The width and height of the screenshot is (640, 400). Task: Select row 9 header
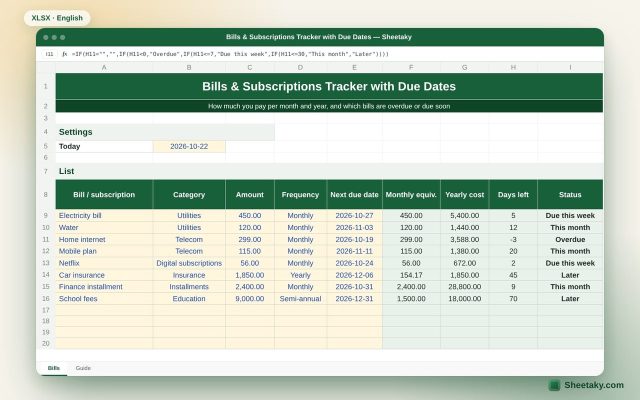pyautogui.click(x=46, y=216)
